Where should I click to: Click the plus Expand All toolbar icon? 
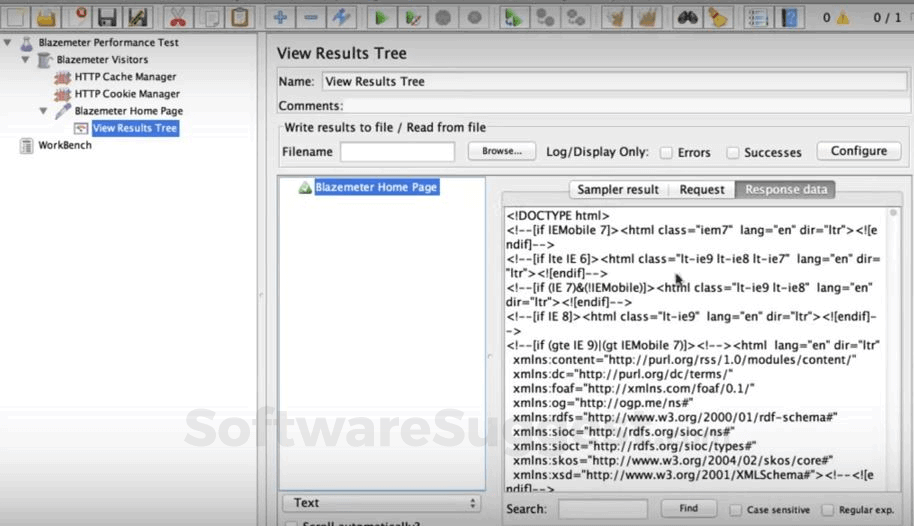tap(280, 17)
